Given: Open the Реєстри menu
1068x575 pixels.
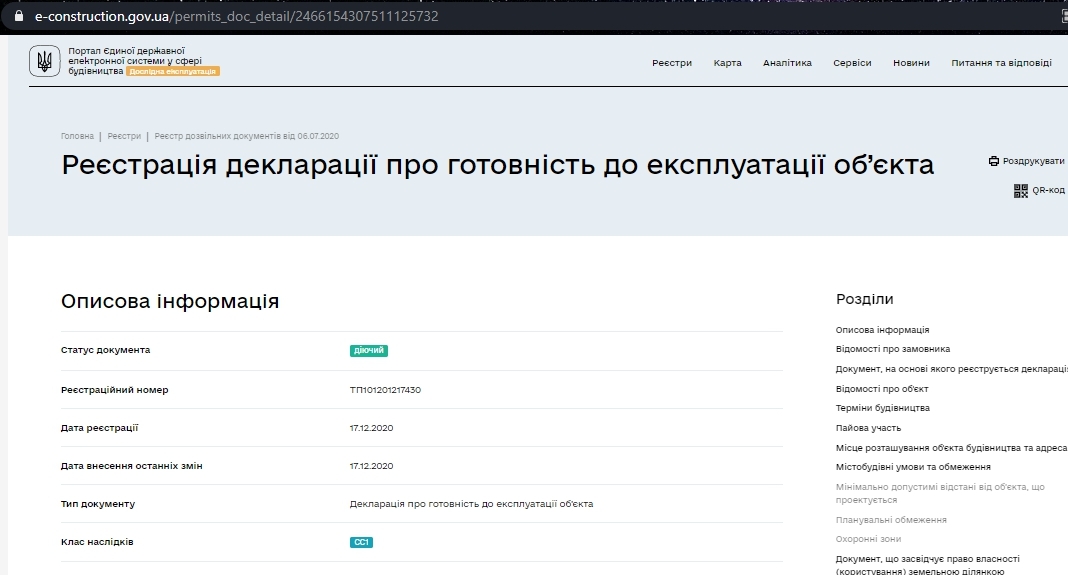Looking at the screenshot, I should (672, 63).
